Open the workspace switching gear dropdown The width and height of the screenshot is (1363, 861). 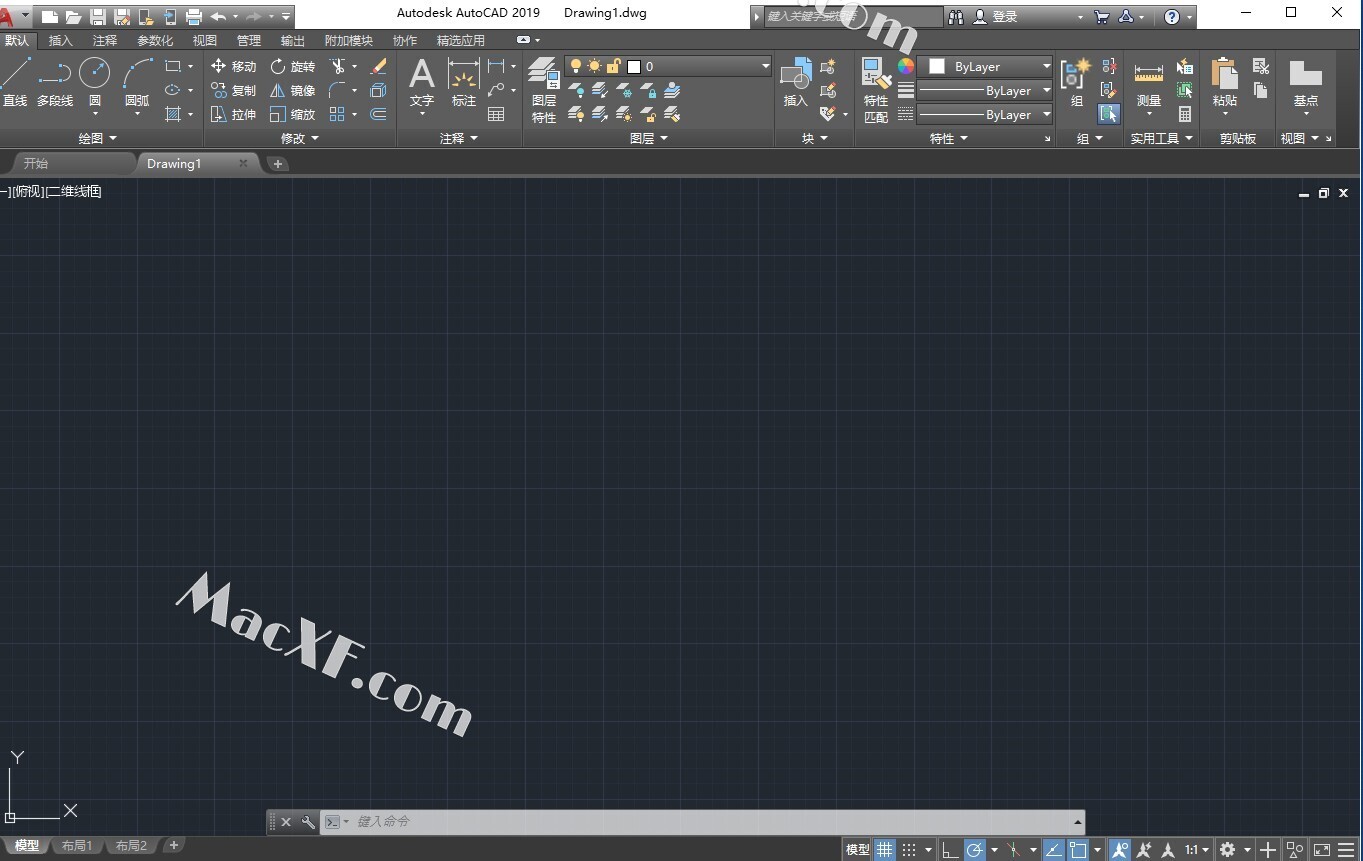(1234, 850)
